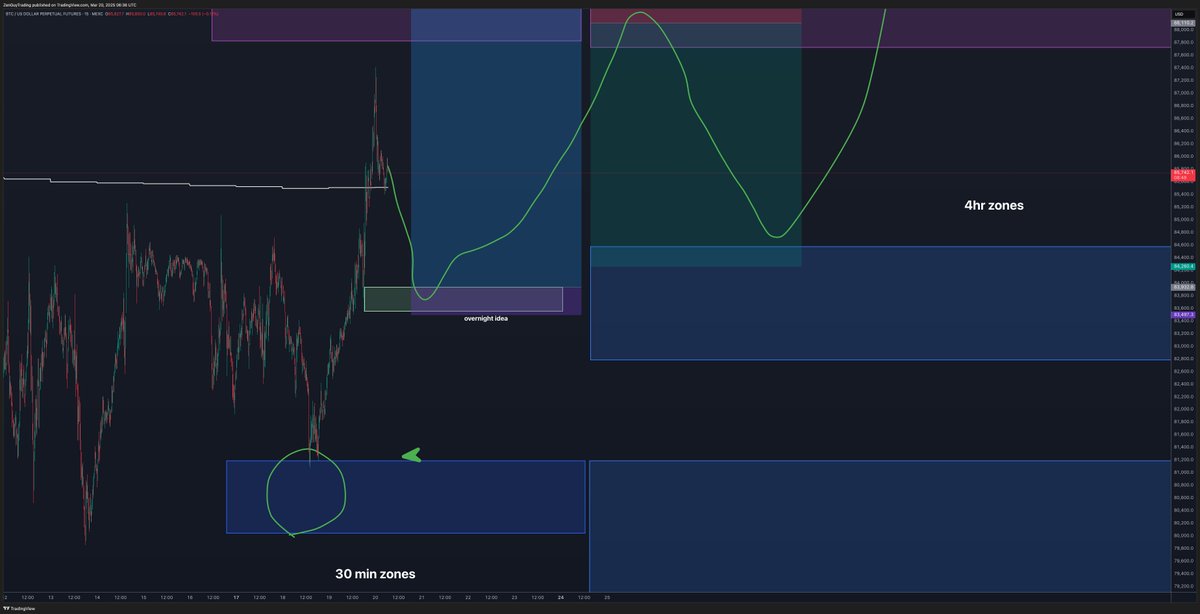Click the purple 83,497.3 price tag
Screen dimensions: 1200x614
click(1182, 314)
